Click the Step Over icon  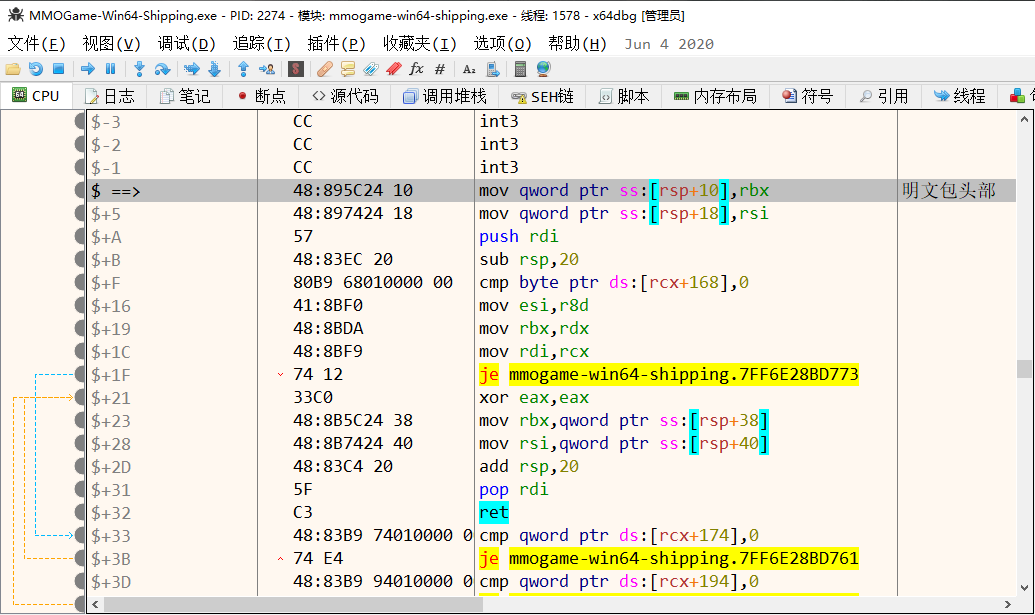(x=162, y=69)
